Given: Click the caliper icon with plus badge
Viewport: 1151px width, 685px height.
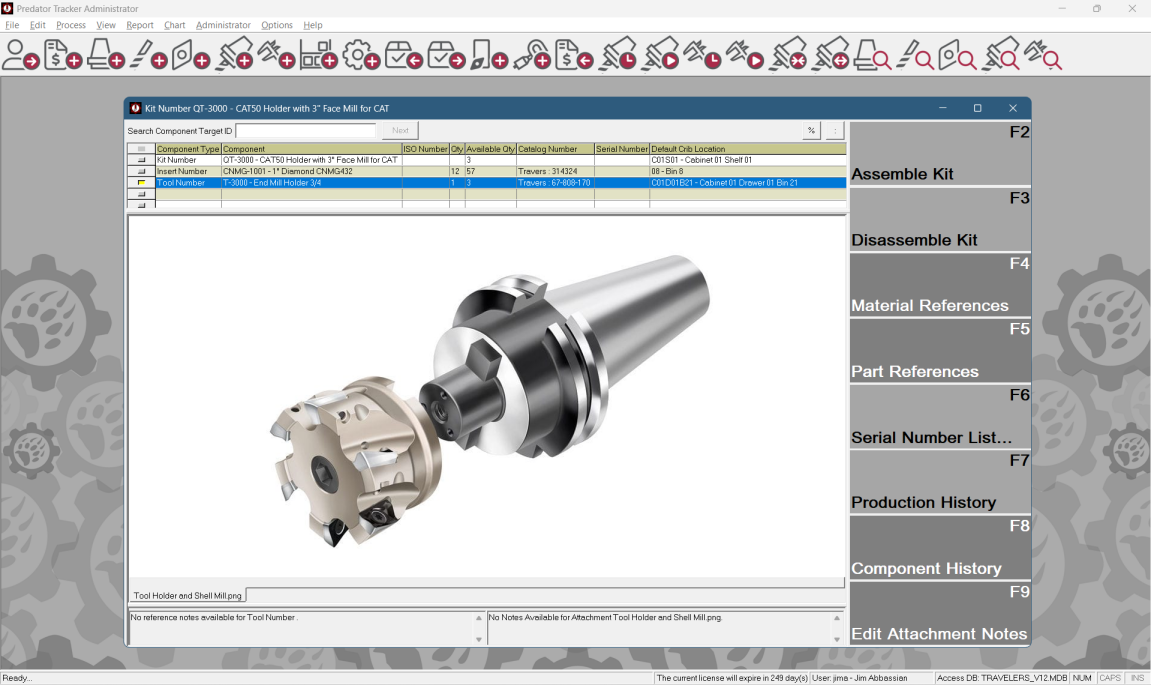Looking at the screenshot, I should pos(276,56).
